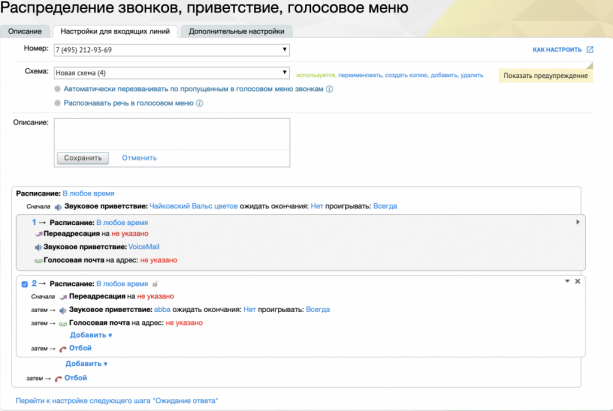Screen dimensions: 613x411
Task: Click the forwarding arrow icon in rule 2
Action: tap(63, 297)
